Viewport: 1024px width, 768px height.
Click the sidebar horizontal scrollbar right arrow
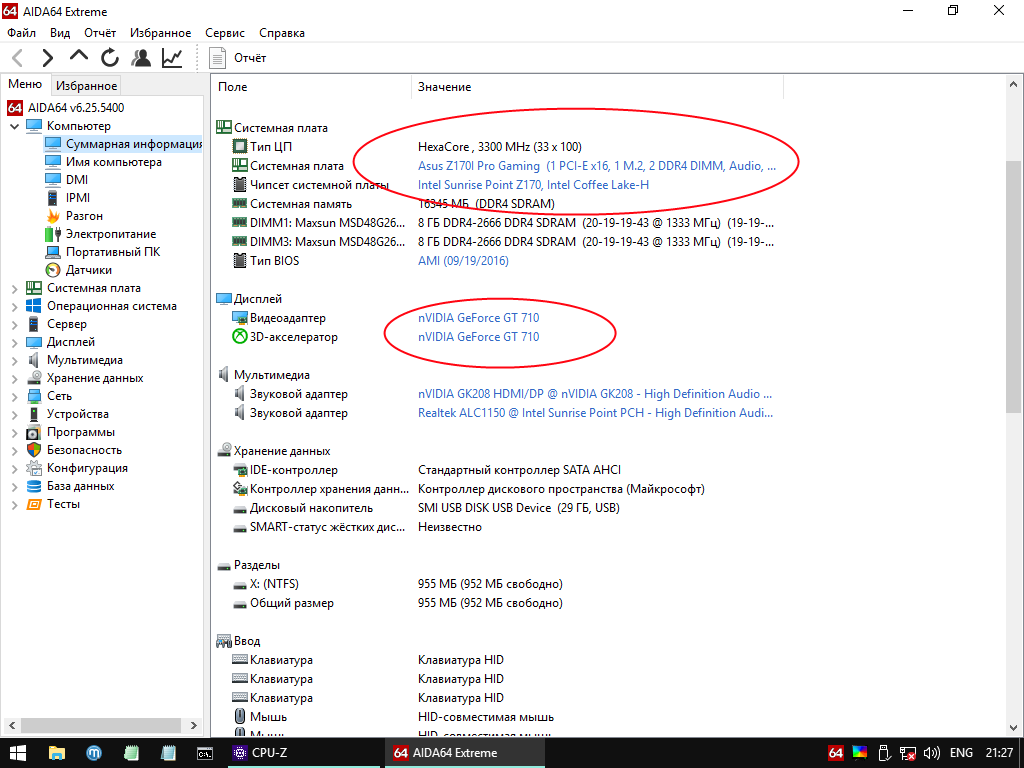pyautogui.click(x=193, y=725)
